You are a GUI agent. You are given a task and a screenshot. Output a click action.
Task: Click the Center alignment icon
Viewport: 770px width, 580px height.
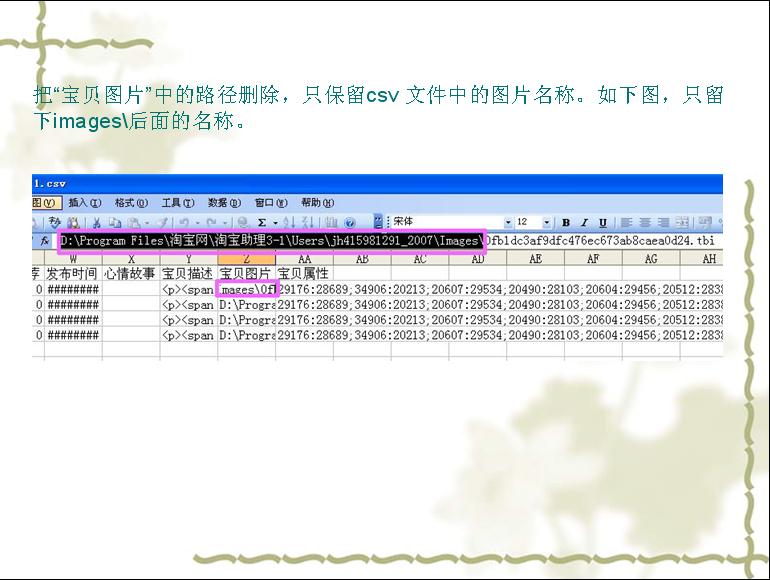click(x=645, y=222)
